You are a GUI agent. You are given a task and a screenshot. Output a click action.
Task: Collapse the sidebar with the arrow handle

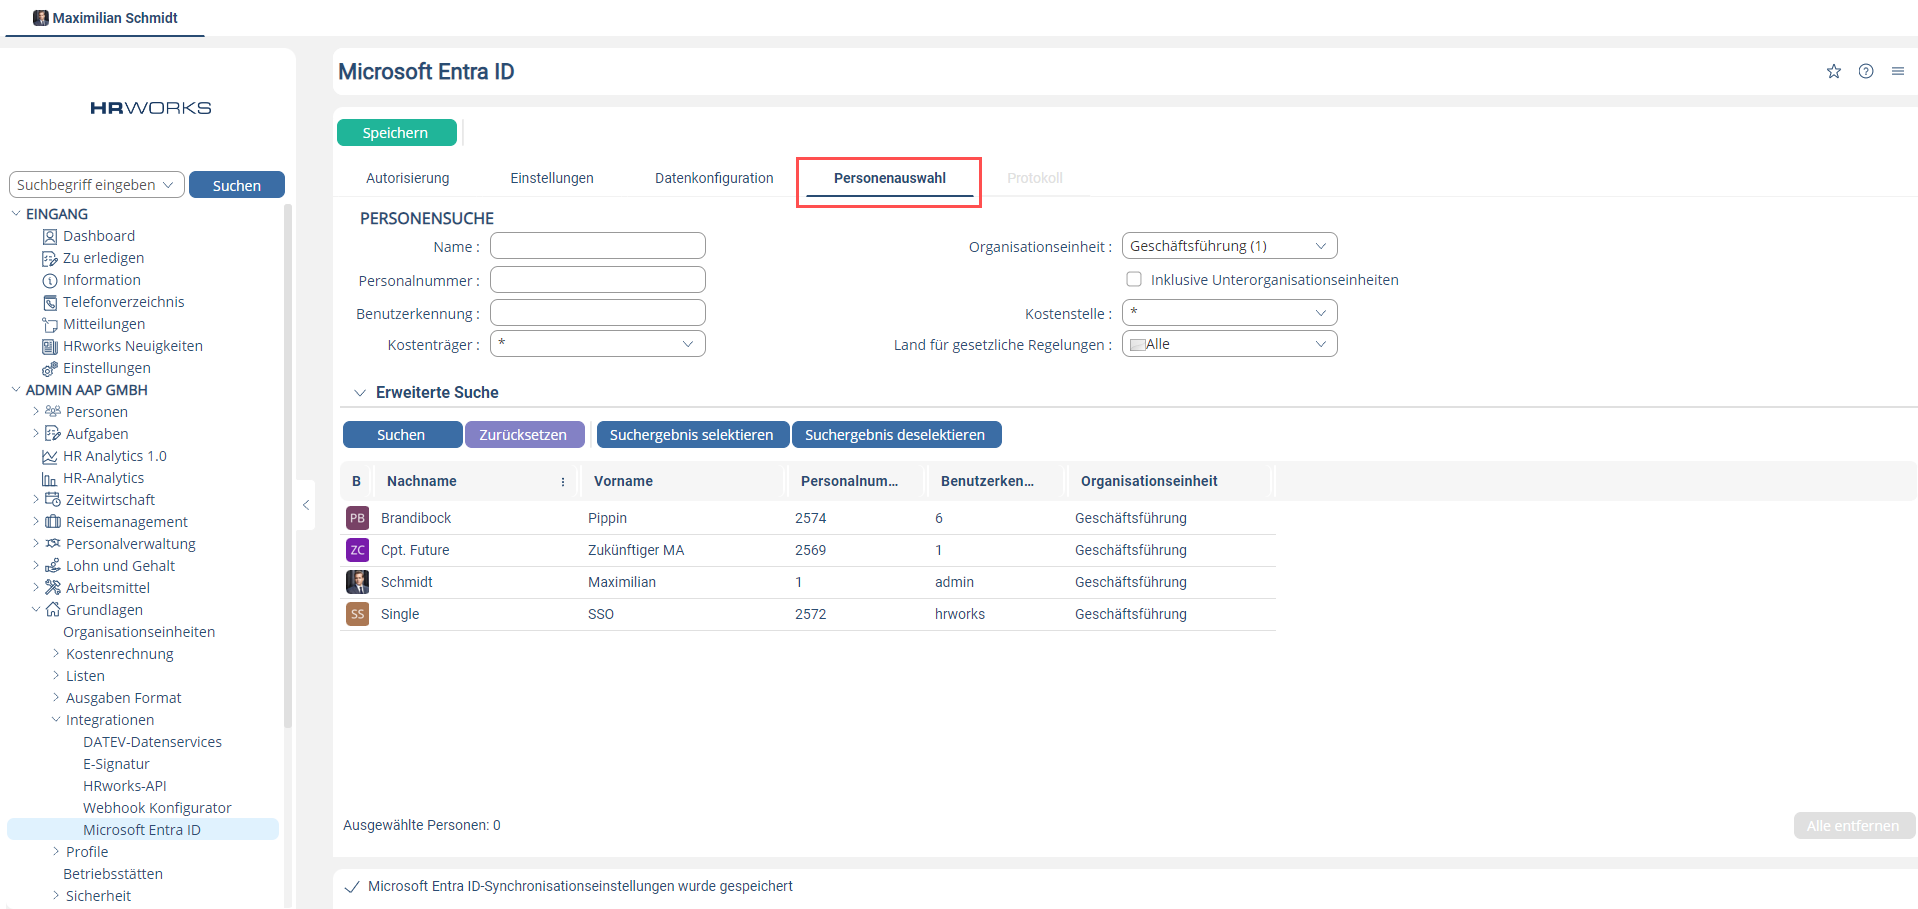(x=306, y=505)
